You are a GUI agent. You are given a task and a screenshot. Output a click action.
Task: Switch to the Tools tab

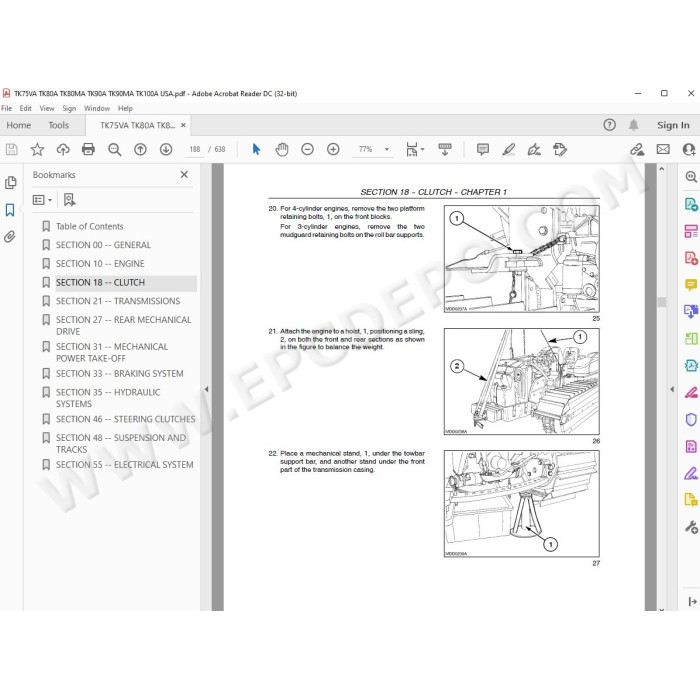click(x=58, y=125)
